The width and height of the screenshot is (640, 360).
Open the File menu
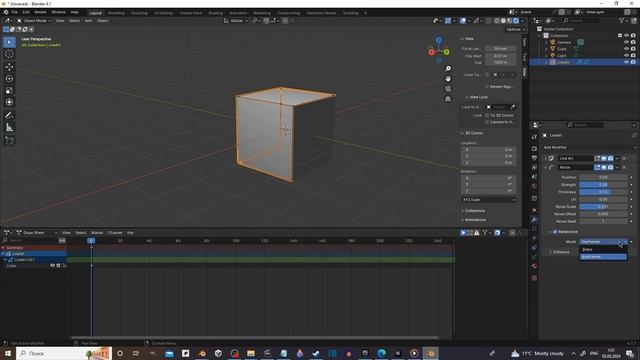tap(15, 12)
